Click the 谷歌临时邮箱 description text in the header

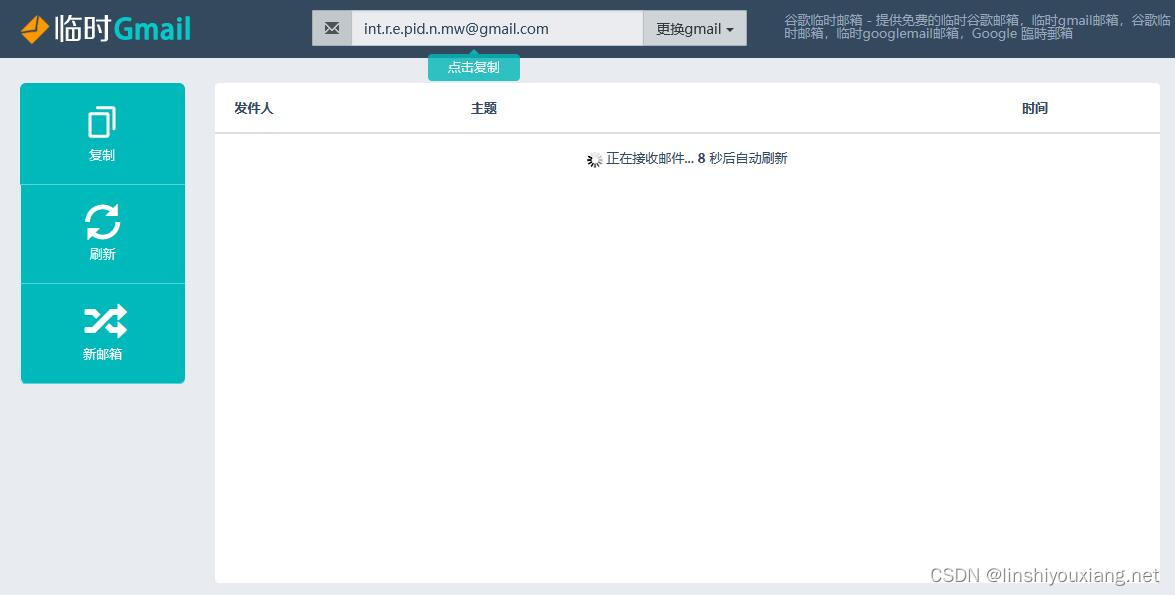point(977,27)
